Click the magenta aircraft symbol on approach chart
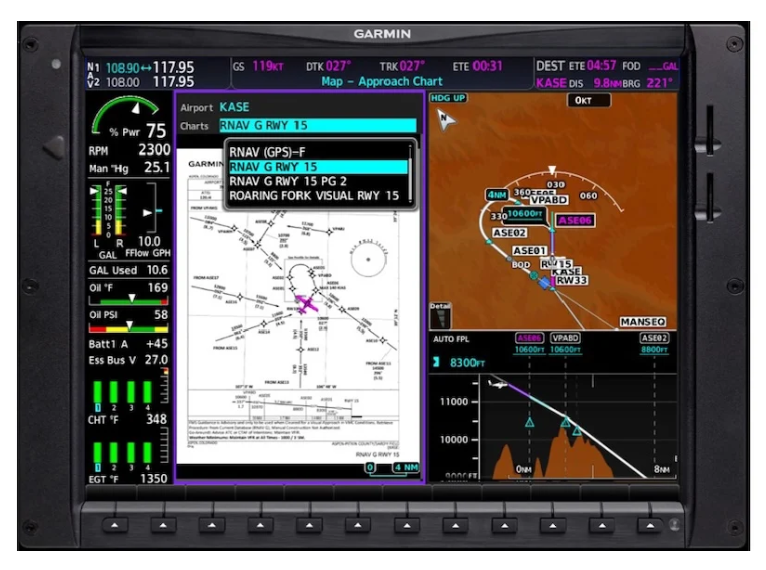The height and width of the screenshot is (570, 766). pyautogui.click(x=306, y=304)
